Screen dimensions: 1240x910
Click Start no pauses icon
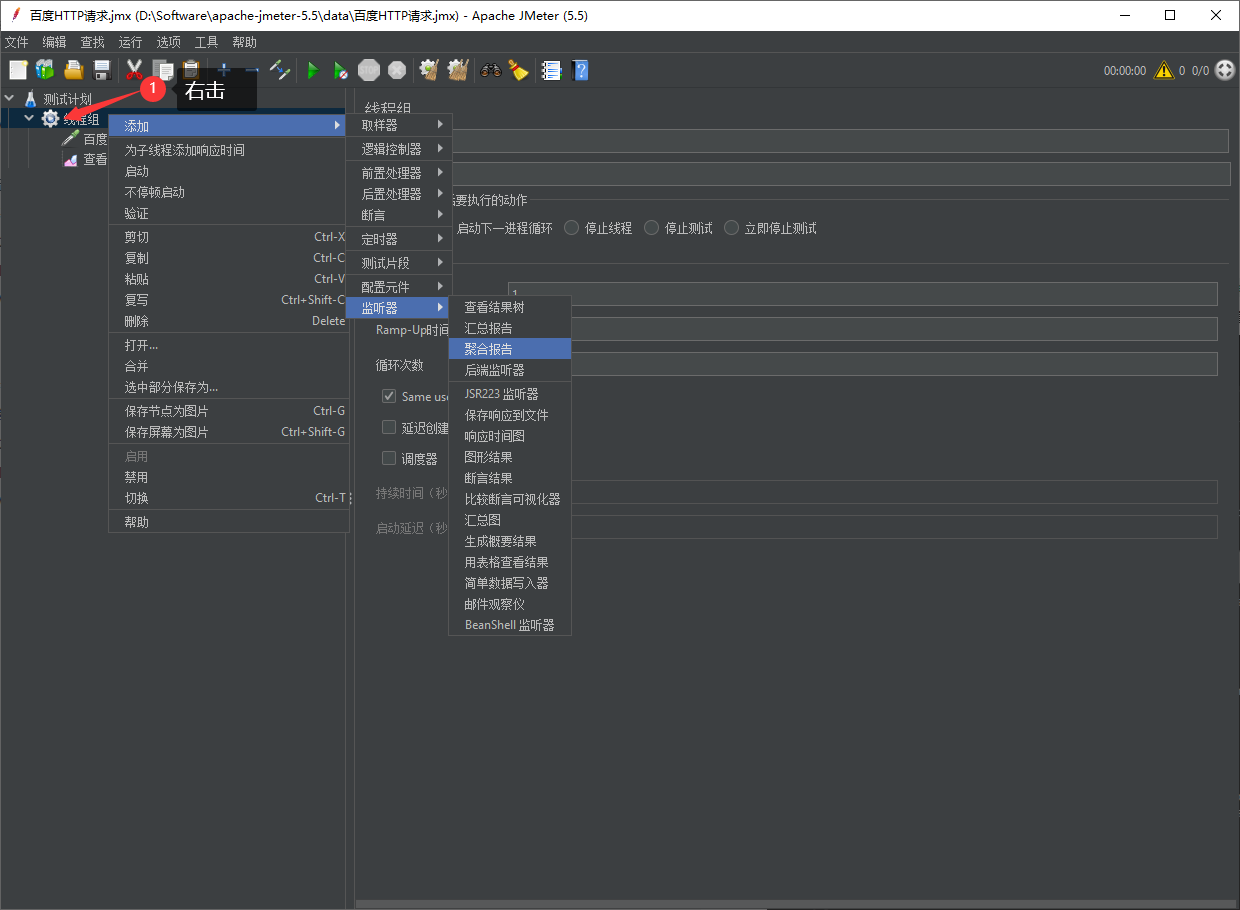coord(341,70)
